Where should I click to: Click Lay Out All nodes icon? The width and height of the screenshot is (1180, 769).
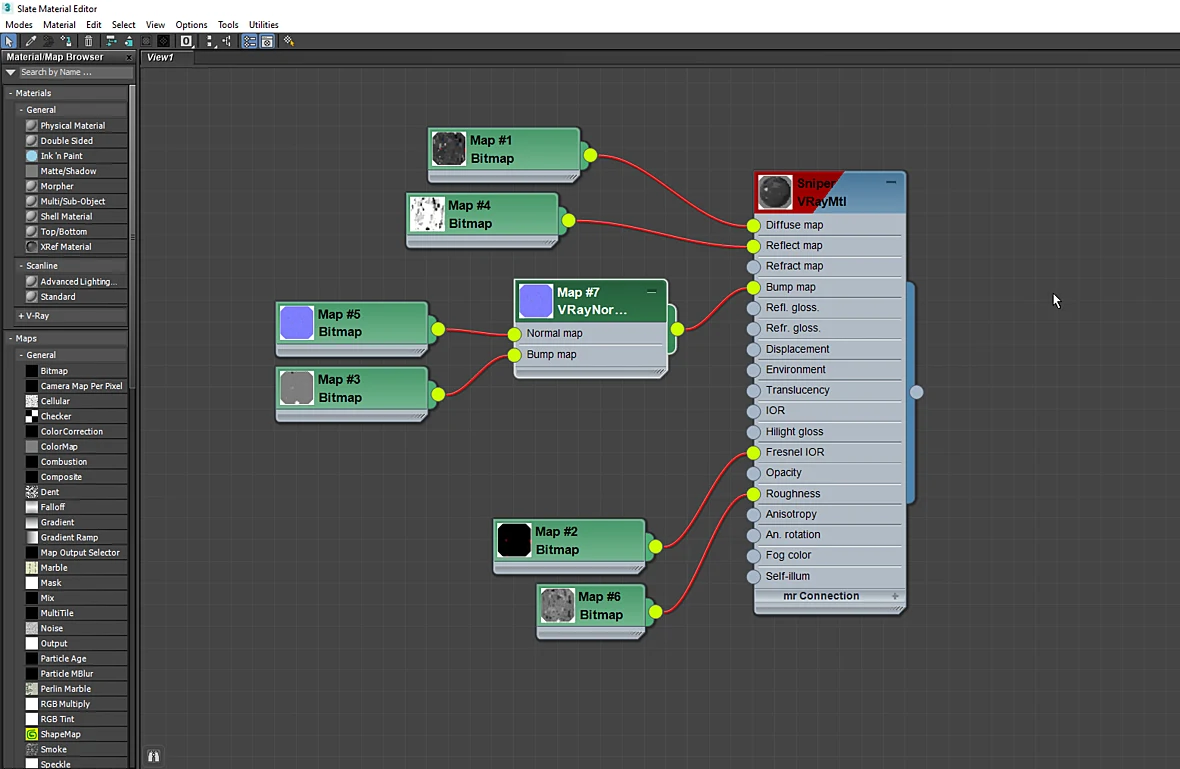[x=210, y=41]
